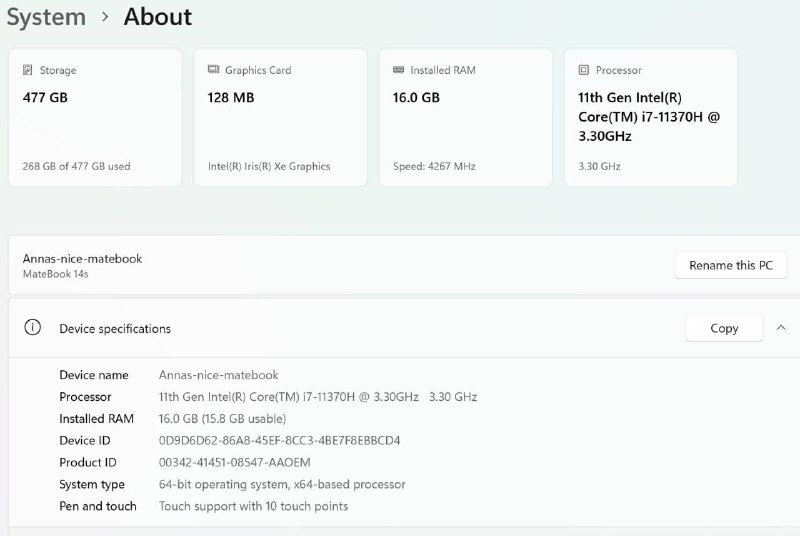Click the Device ID label

(x=85, y=441)
